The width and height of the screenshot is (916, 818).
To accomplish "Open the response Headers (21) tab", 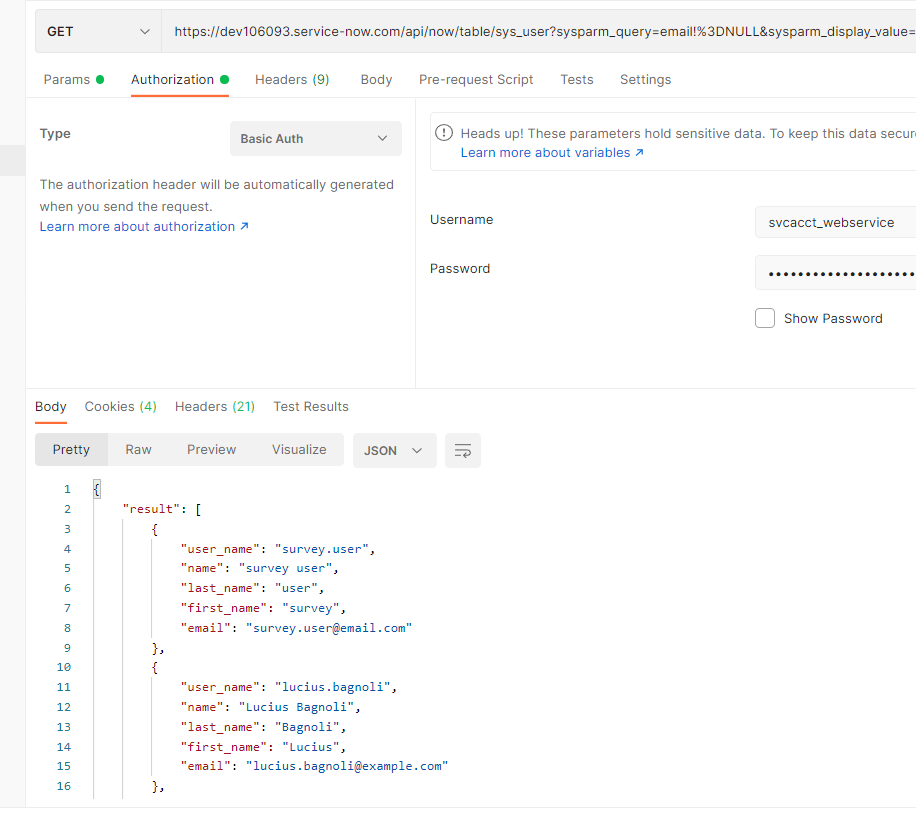I will coord(215,407).
